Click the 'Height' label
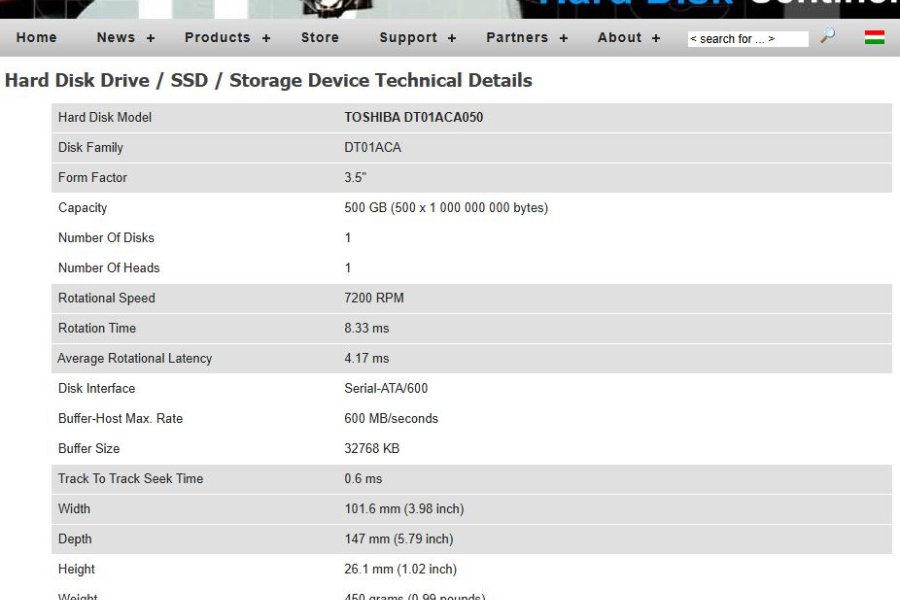The height and width of the screenshot is (600, 900). [x=76, y=570]
